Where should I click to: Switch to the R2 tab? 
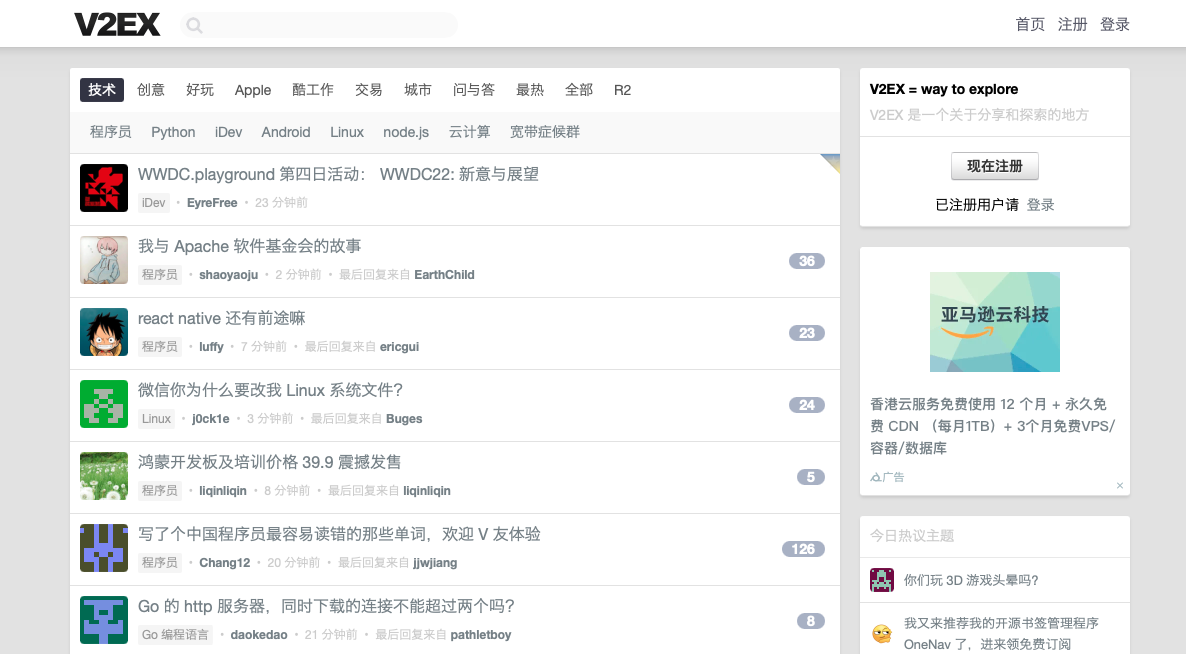(x=622, y=90)
